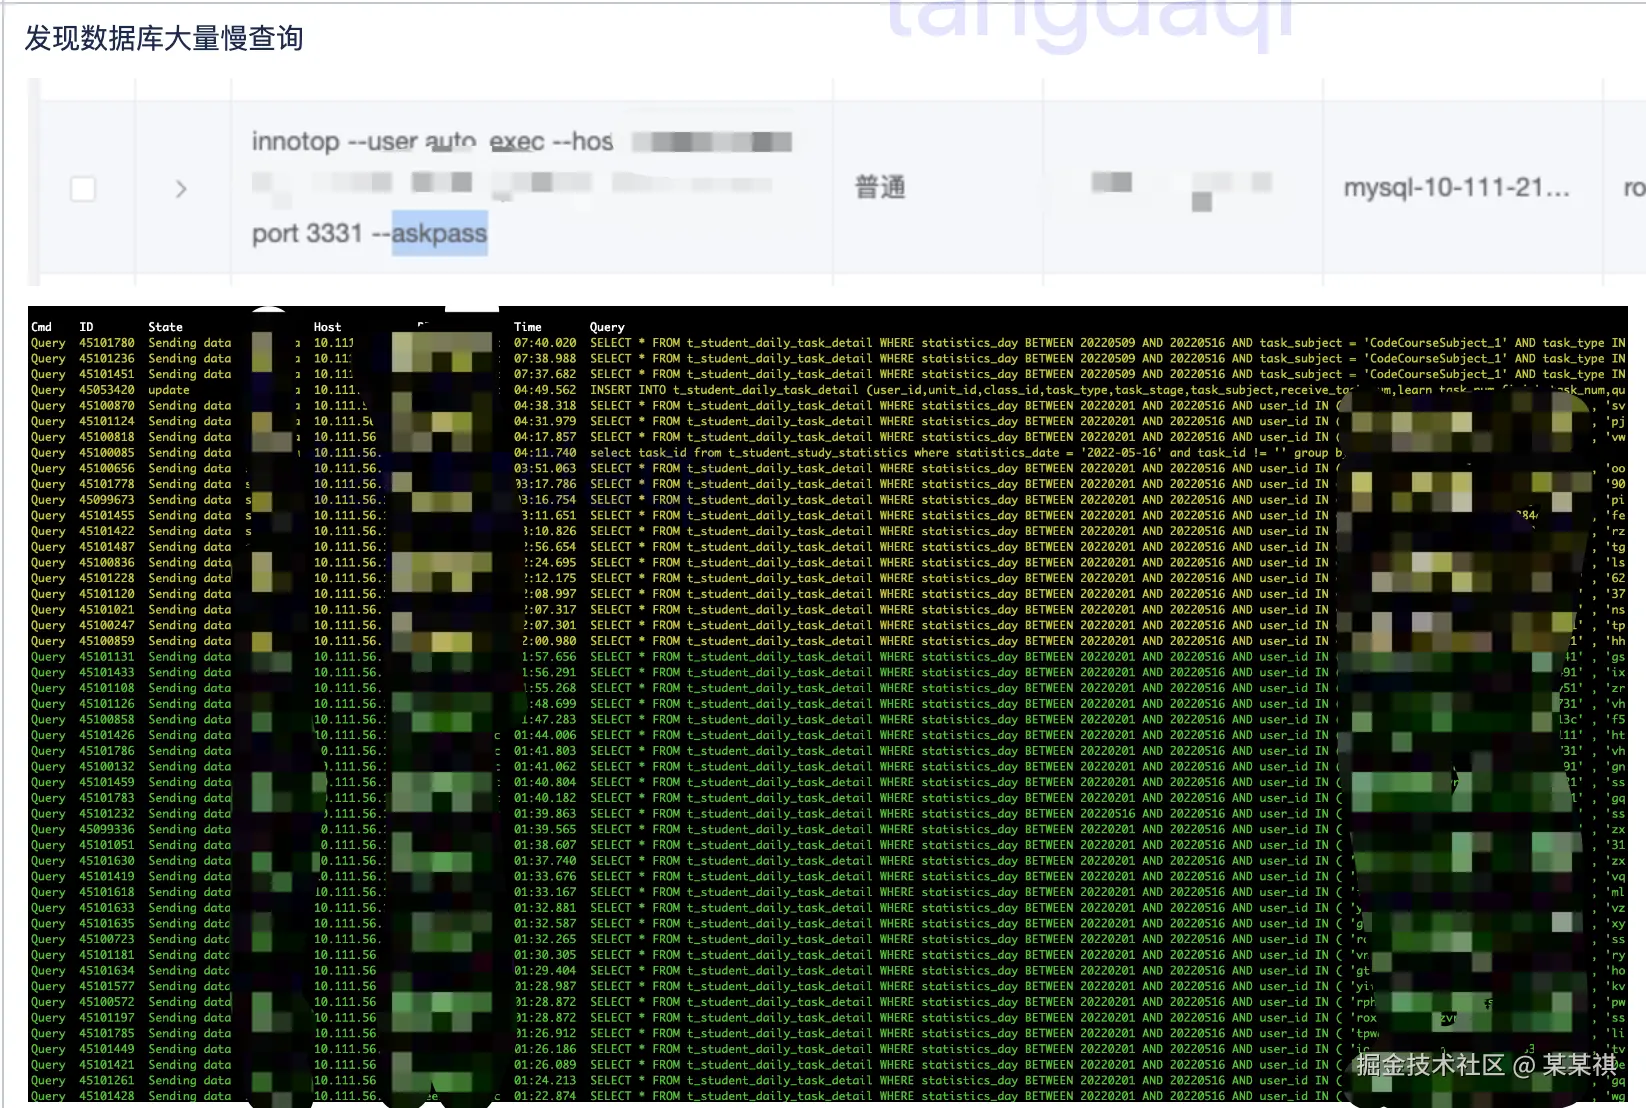
Task: Click the select task_id from t_student_study_statistics query
Action: [966, 452]
